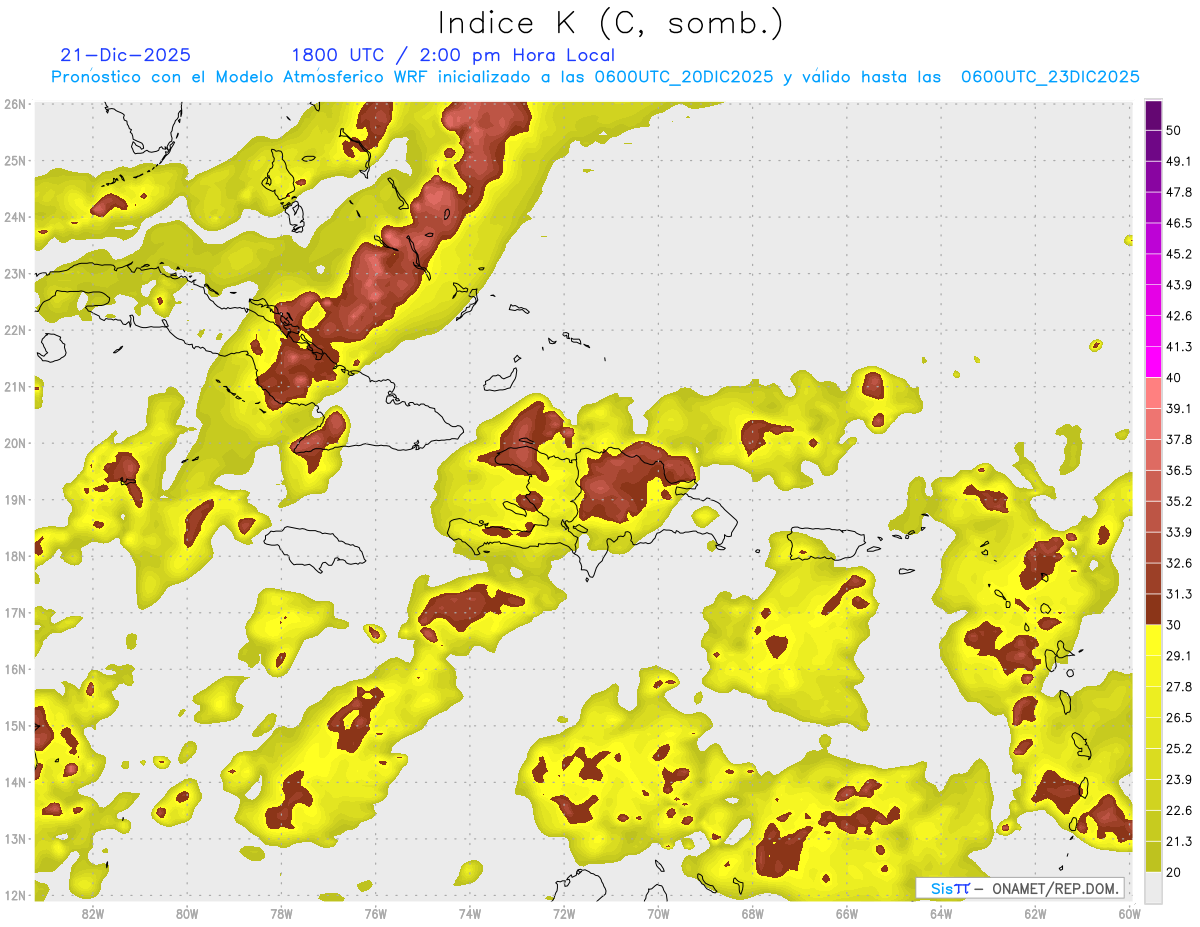Screen dimensions: 1200x927
Task: Pick the grey legend band below 20
Action: pyautogui.click(x=1153, y=887)
